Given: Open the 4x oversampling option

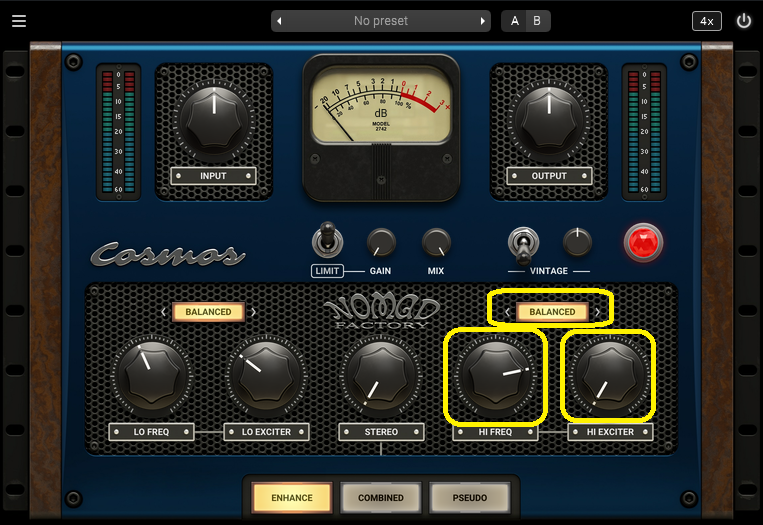Looking at the screenshot, I should [707, 21].
